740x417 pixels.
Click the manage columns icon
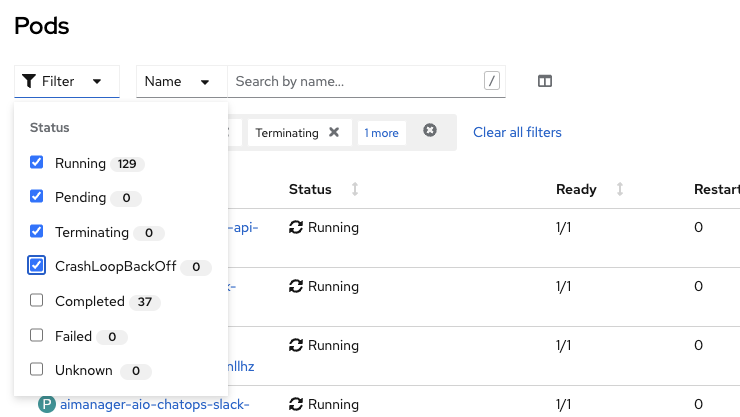(545, 82)
